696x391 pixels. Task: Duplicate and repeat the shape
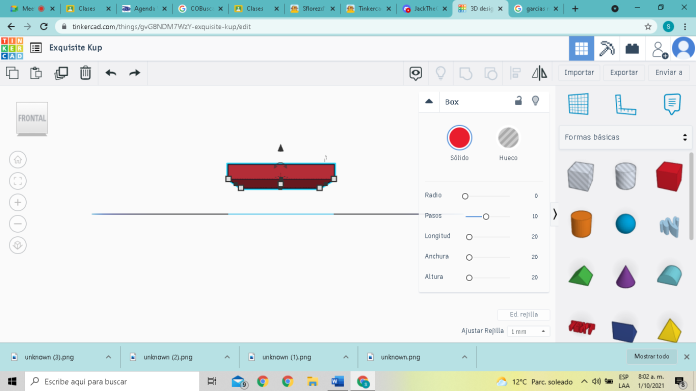pyautogui.click(x=61, y=73)
